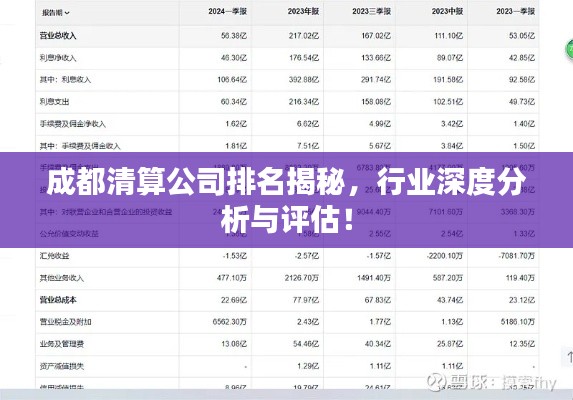Select 资产减值损失 value 1.29亿
The height and width of the screenshot is (400, 573).
click(x=308, y=366)
